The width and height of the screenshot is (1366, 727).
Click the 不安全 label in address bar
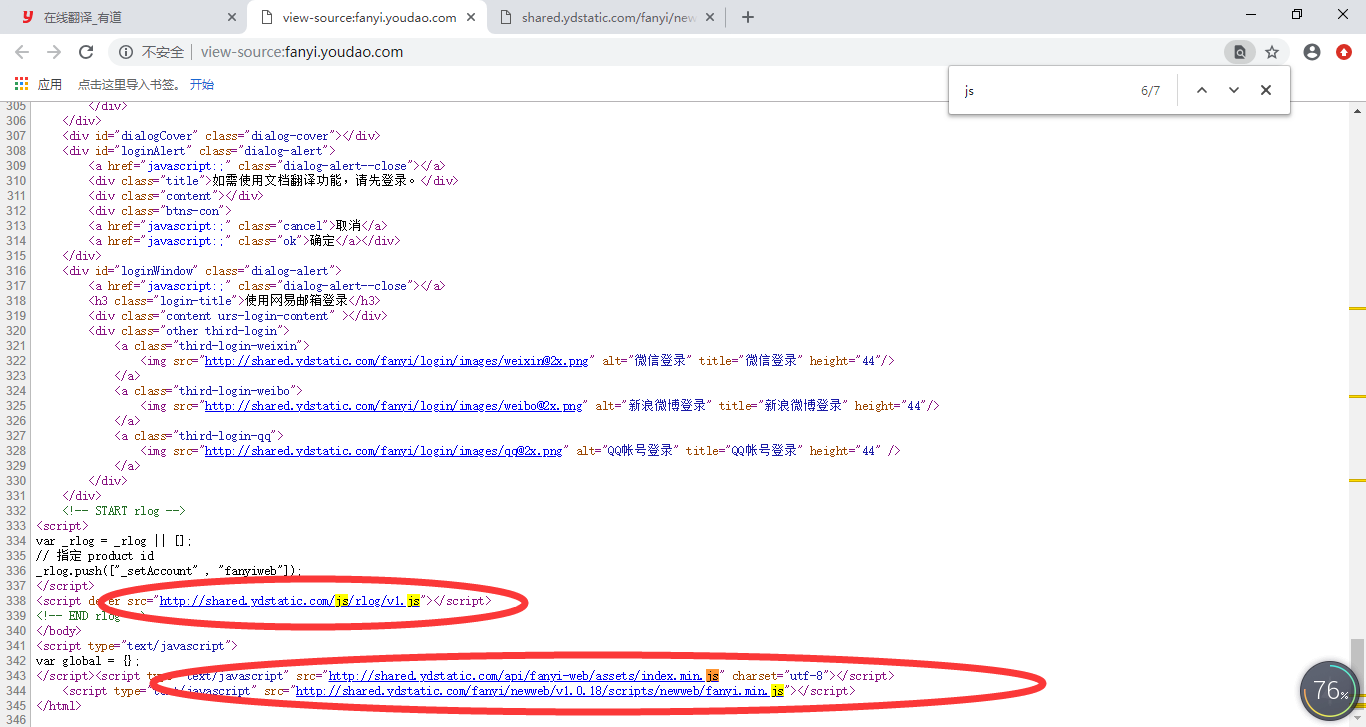(163, 52)
